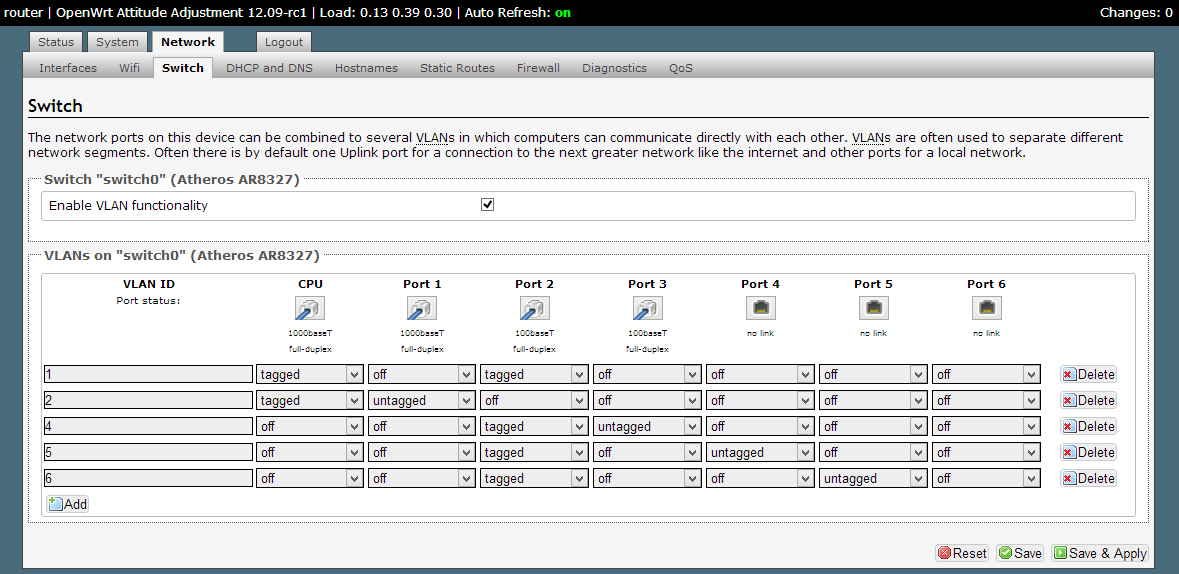Open Port 6 dropdown for VLAN 1

[986, 375]
